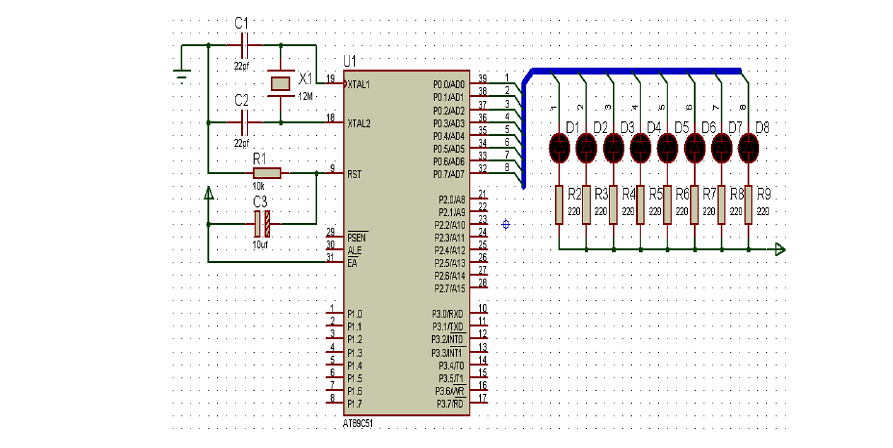
Task: Click the blue origin marker on the sheet
Action: (505, 224)
